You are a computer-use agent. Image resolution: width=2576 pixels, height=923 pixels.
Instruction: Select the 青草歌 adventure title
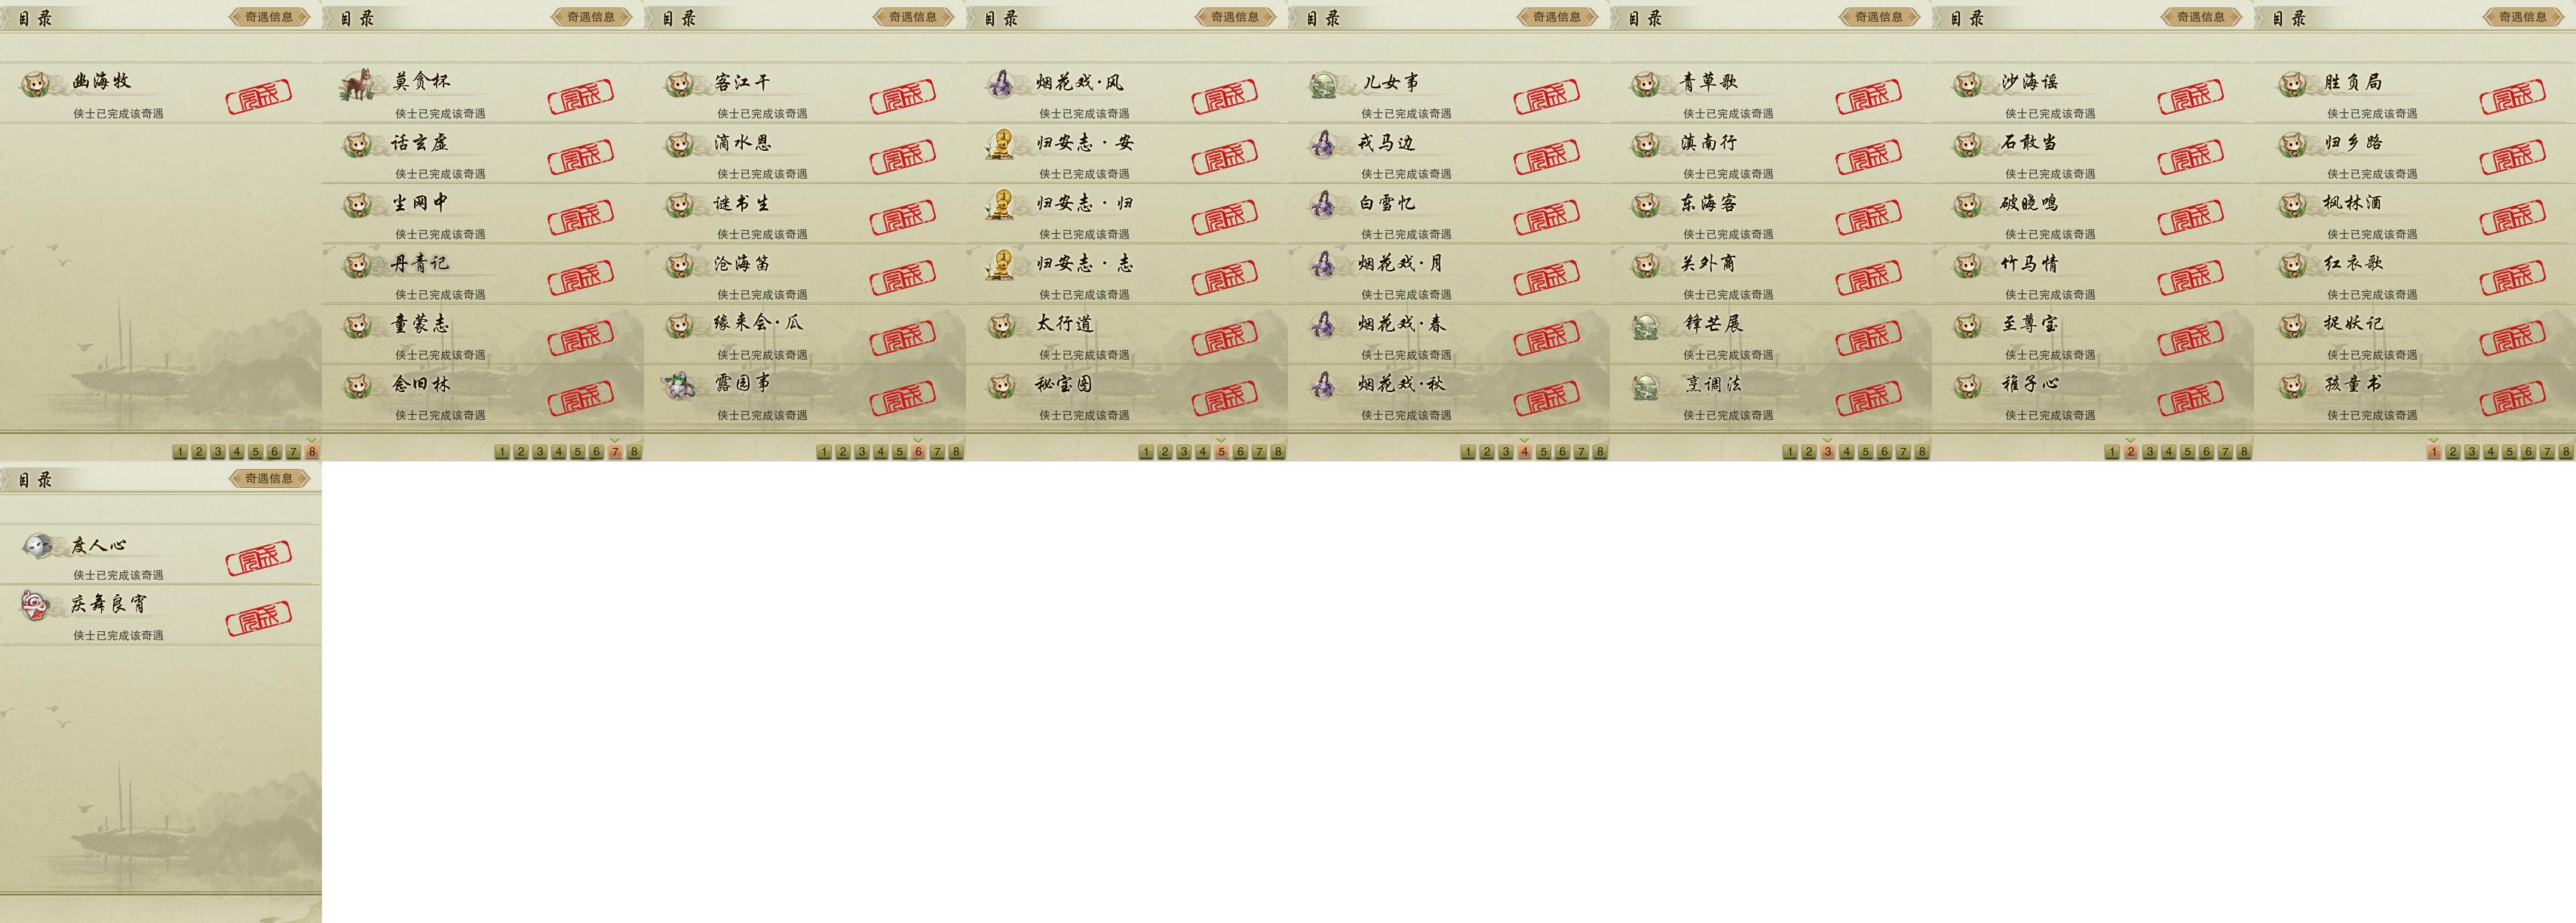1708,82
